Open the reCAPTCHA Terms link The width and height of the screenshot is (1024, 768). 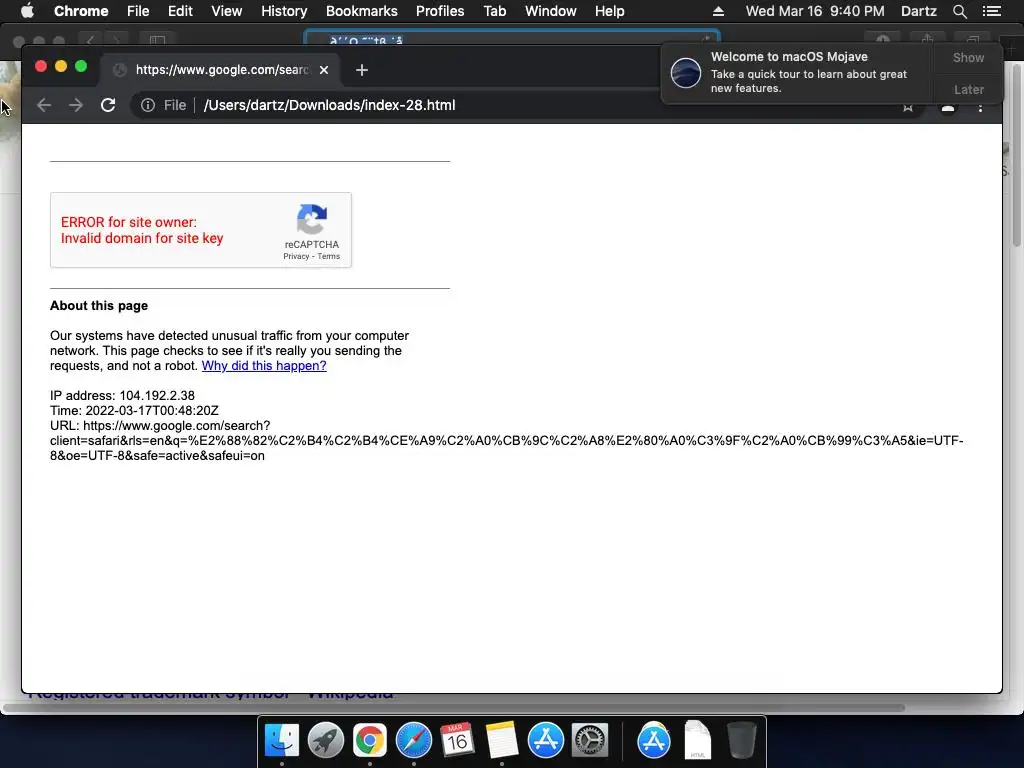328,256
